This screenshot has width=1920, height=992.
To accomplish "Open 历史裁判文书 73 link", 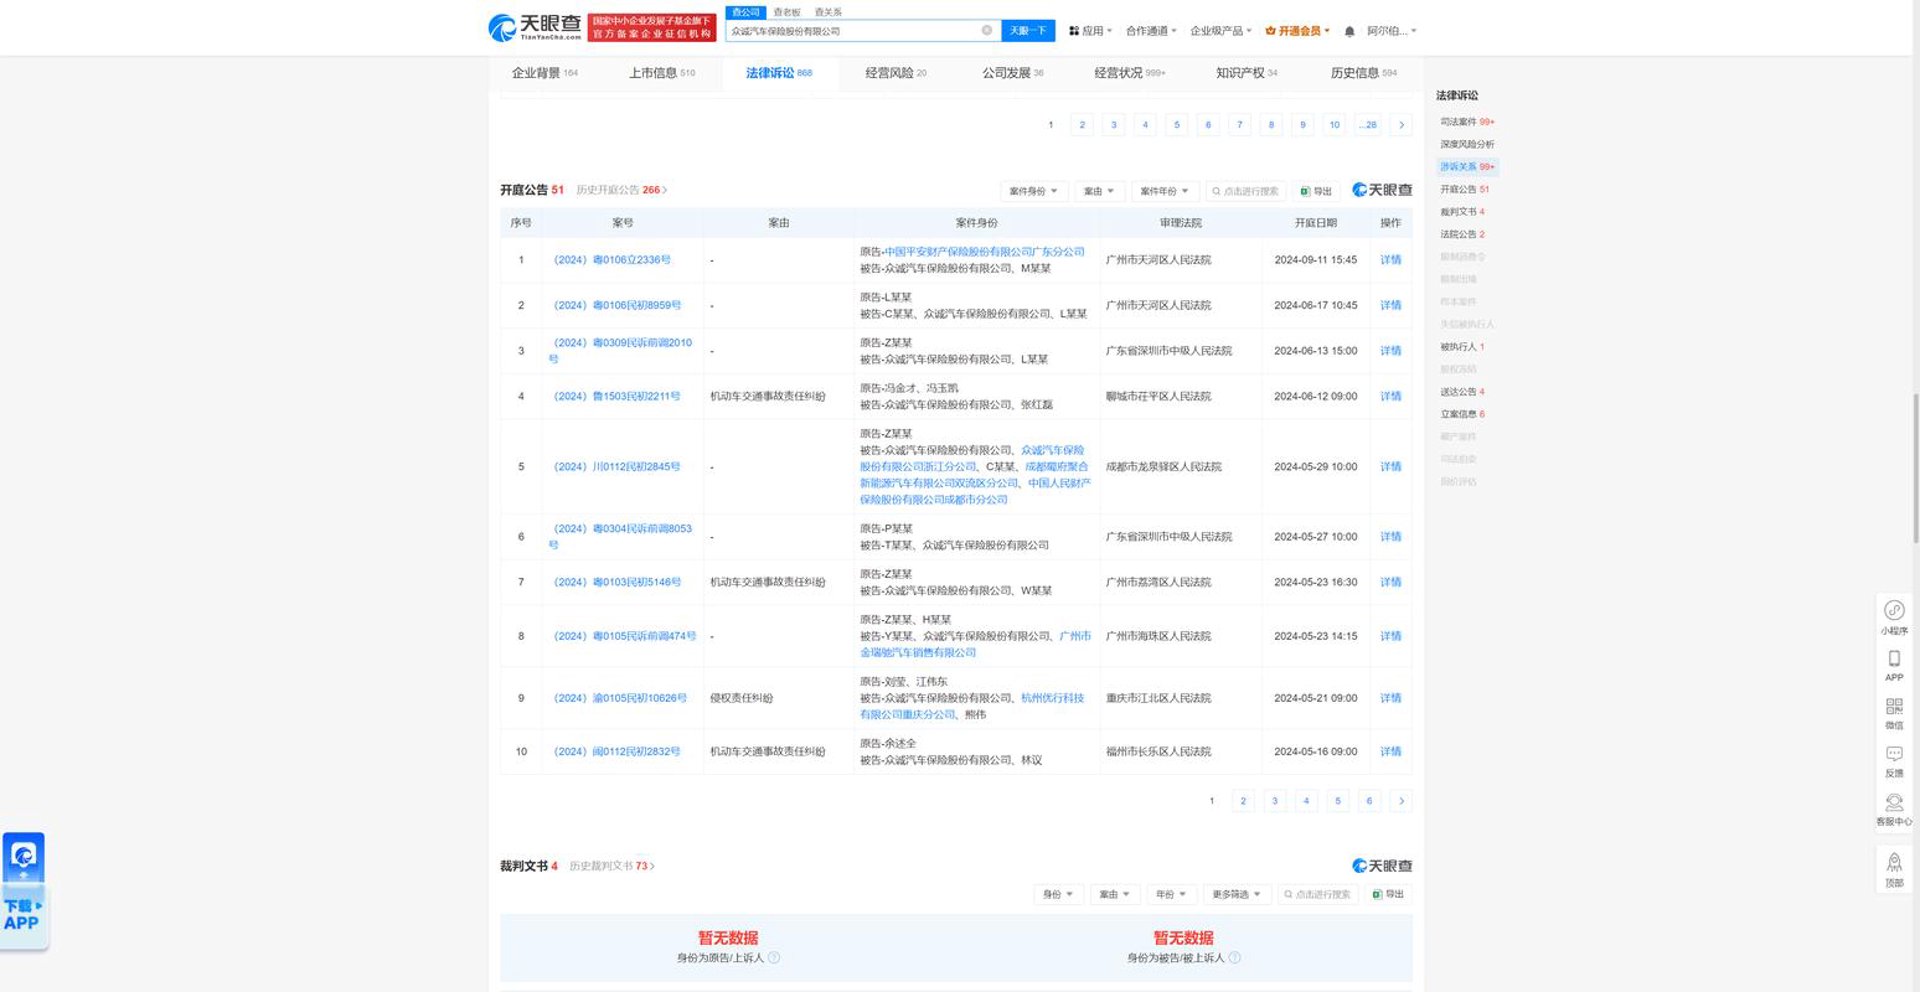I will click(x=612, y=866).
